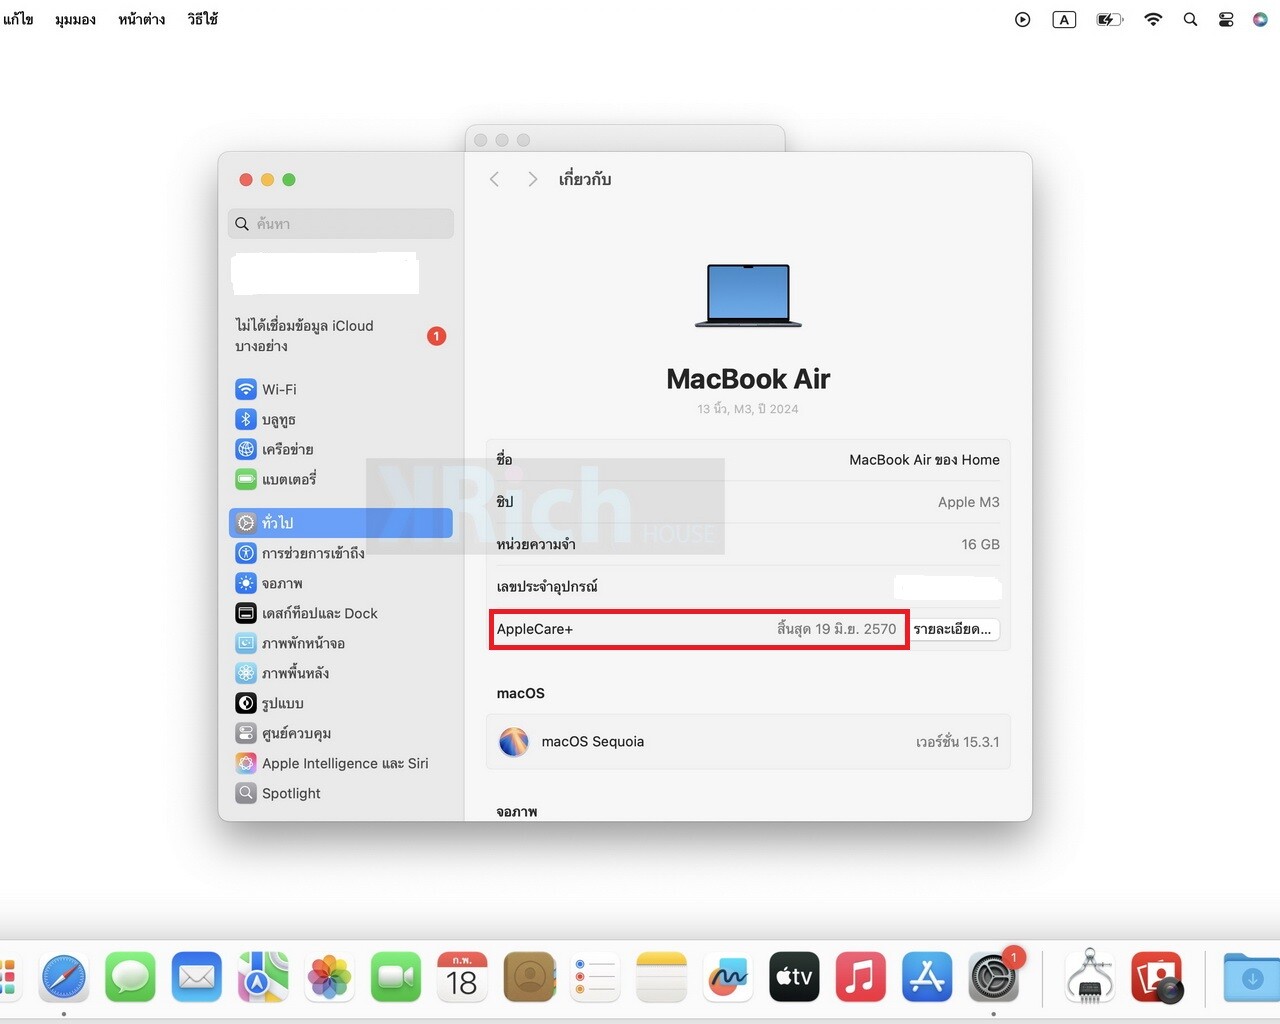
Task: Click the '16 GB' memory value
Action: click(x=980, y=544)
